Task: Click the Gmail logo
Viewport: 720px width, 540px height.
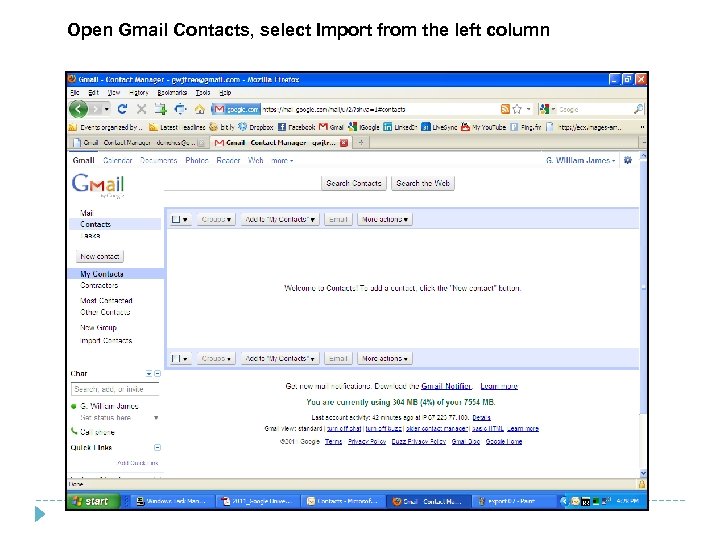Action: point(98,185)
